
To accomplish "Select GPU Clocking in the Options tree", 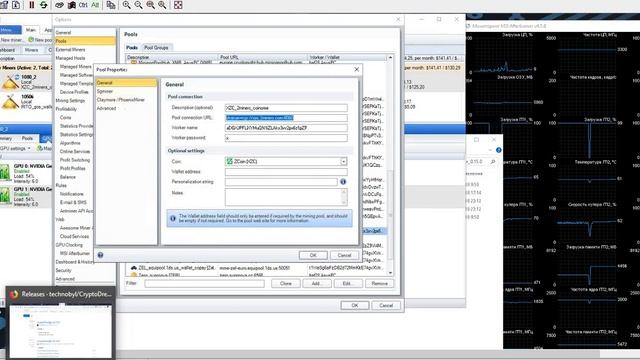I will click(x=69, y=245).
